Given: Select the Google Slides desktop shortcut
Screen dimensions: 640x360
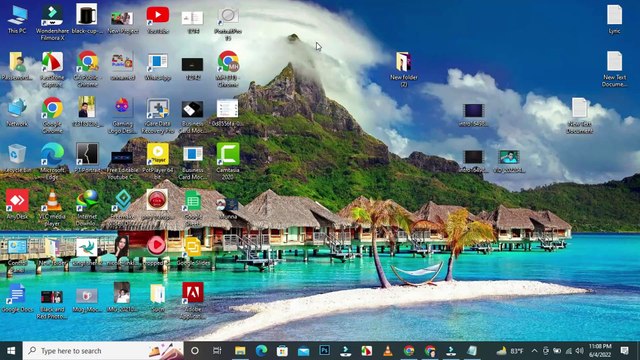Looking at the screenshot, I should pos(193,251).
